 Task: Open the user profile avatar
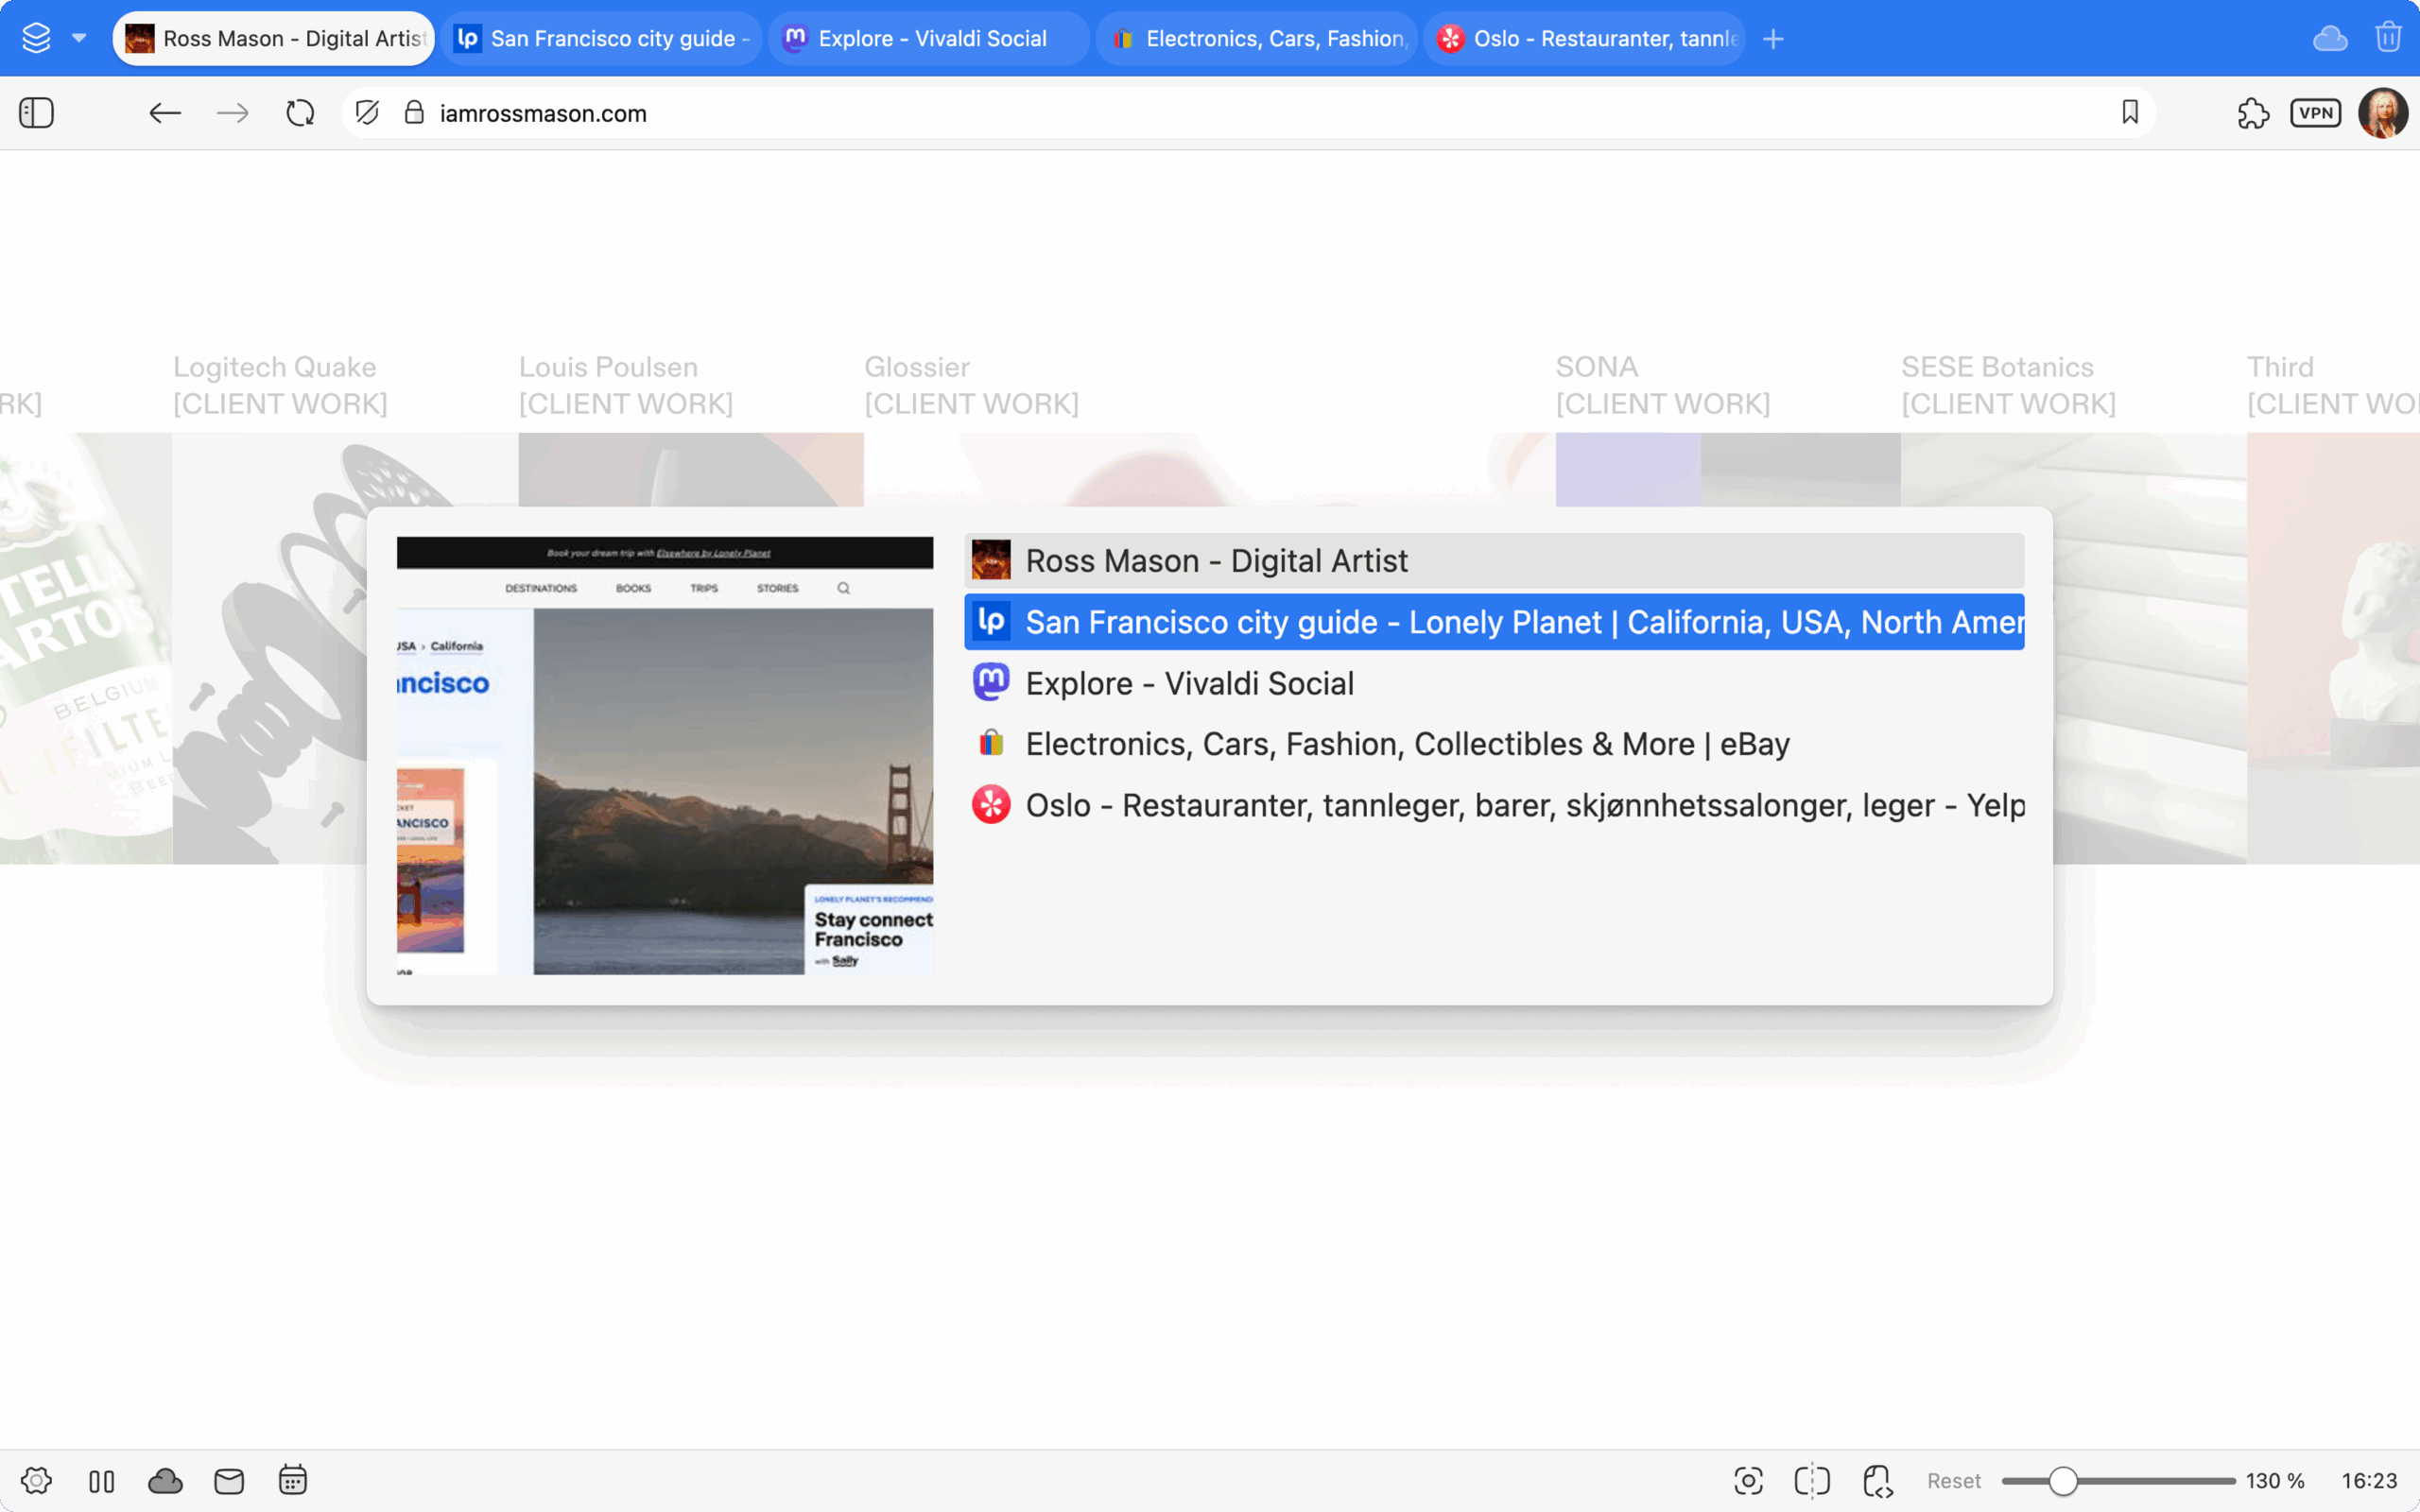[2384, 113]
